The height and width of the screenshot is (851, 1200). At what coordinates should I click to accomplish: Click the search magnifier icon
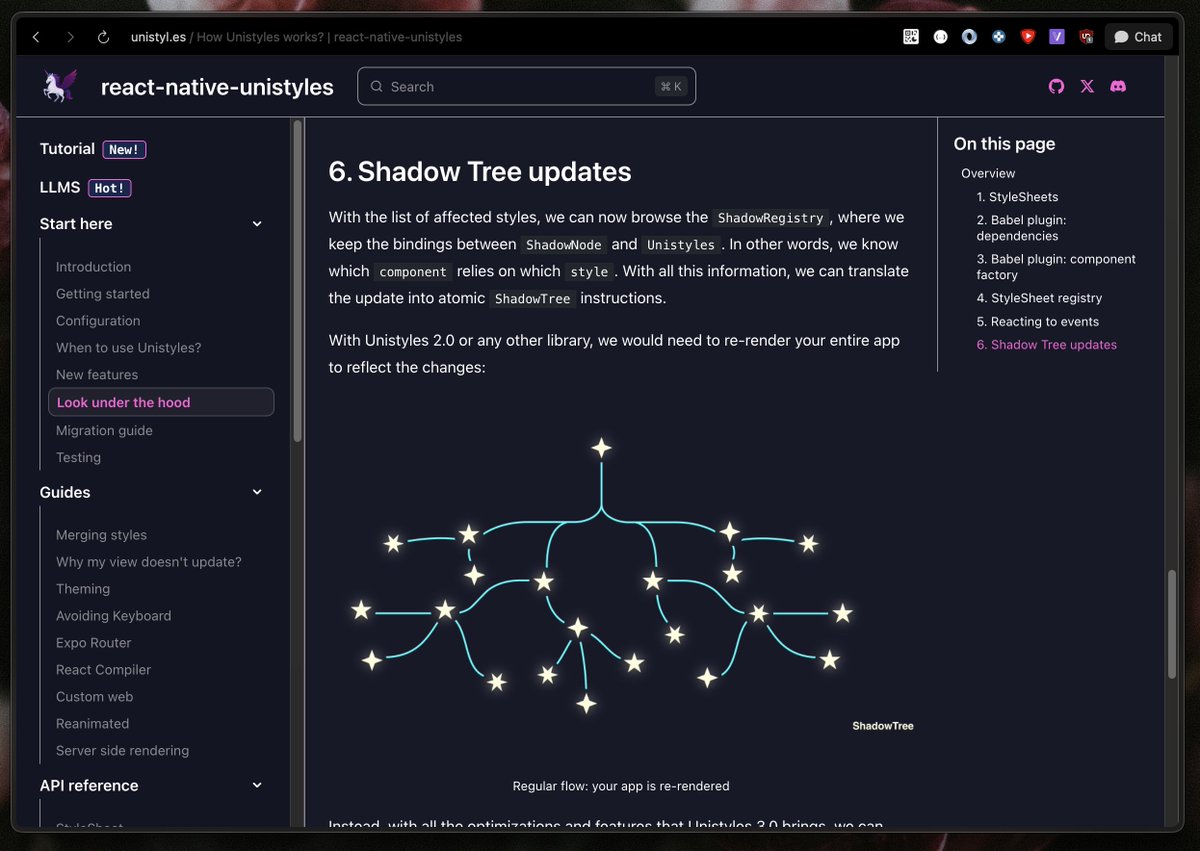[x=377, y=87]
